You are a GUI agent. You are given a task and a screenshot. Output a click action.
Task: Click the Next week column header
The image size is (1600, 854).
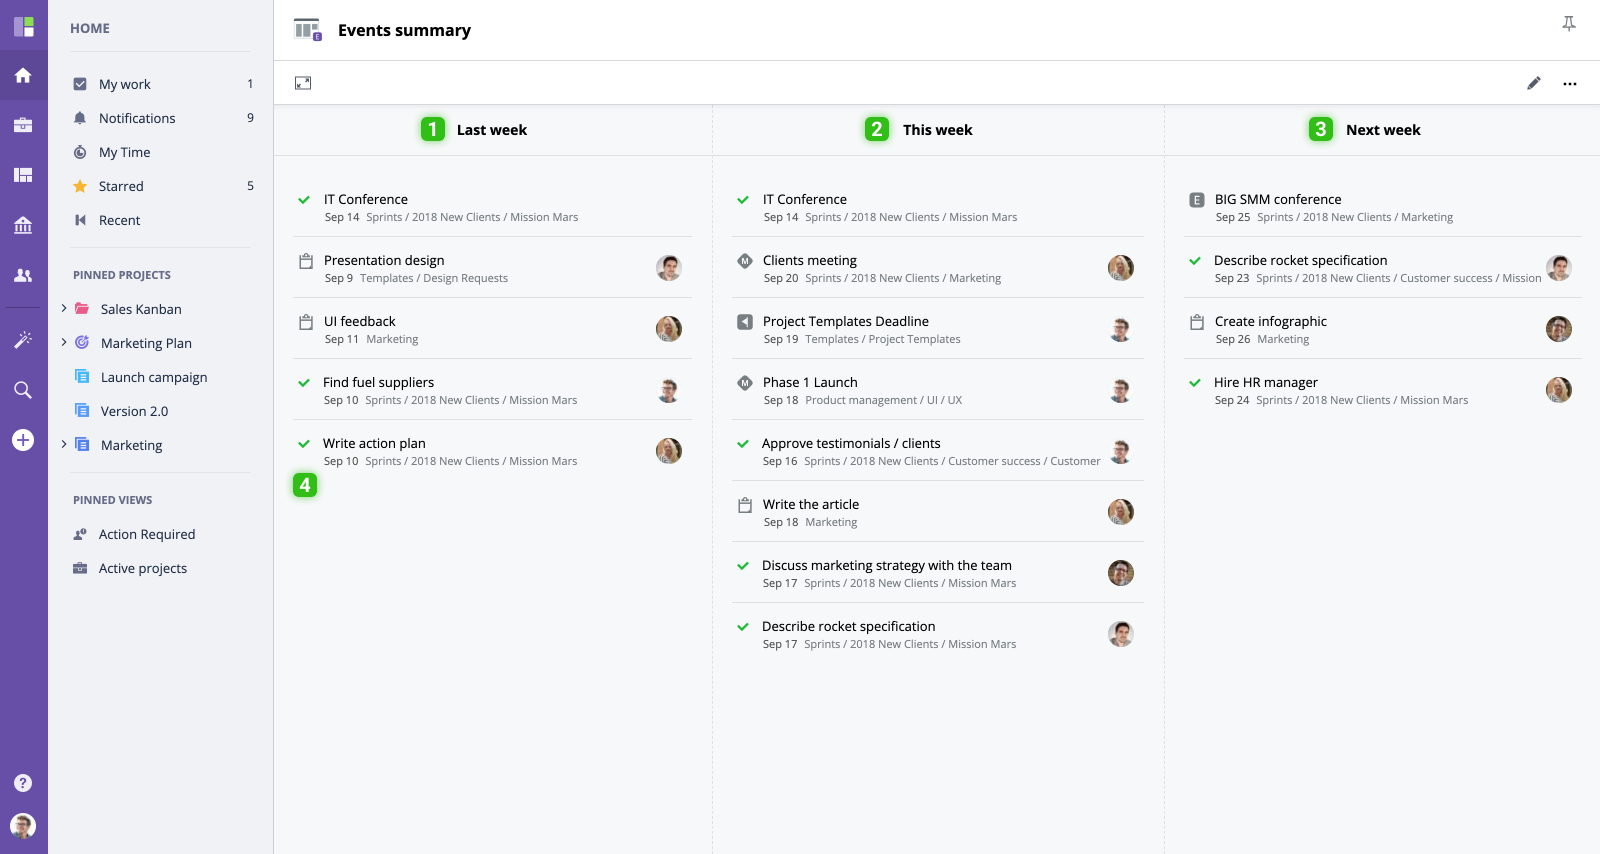(1383, 130)
